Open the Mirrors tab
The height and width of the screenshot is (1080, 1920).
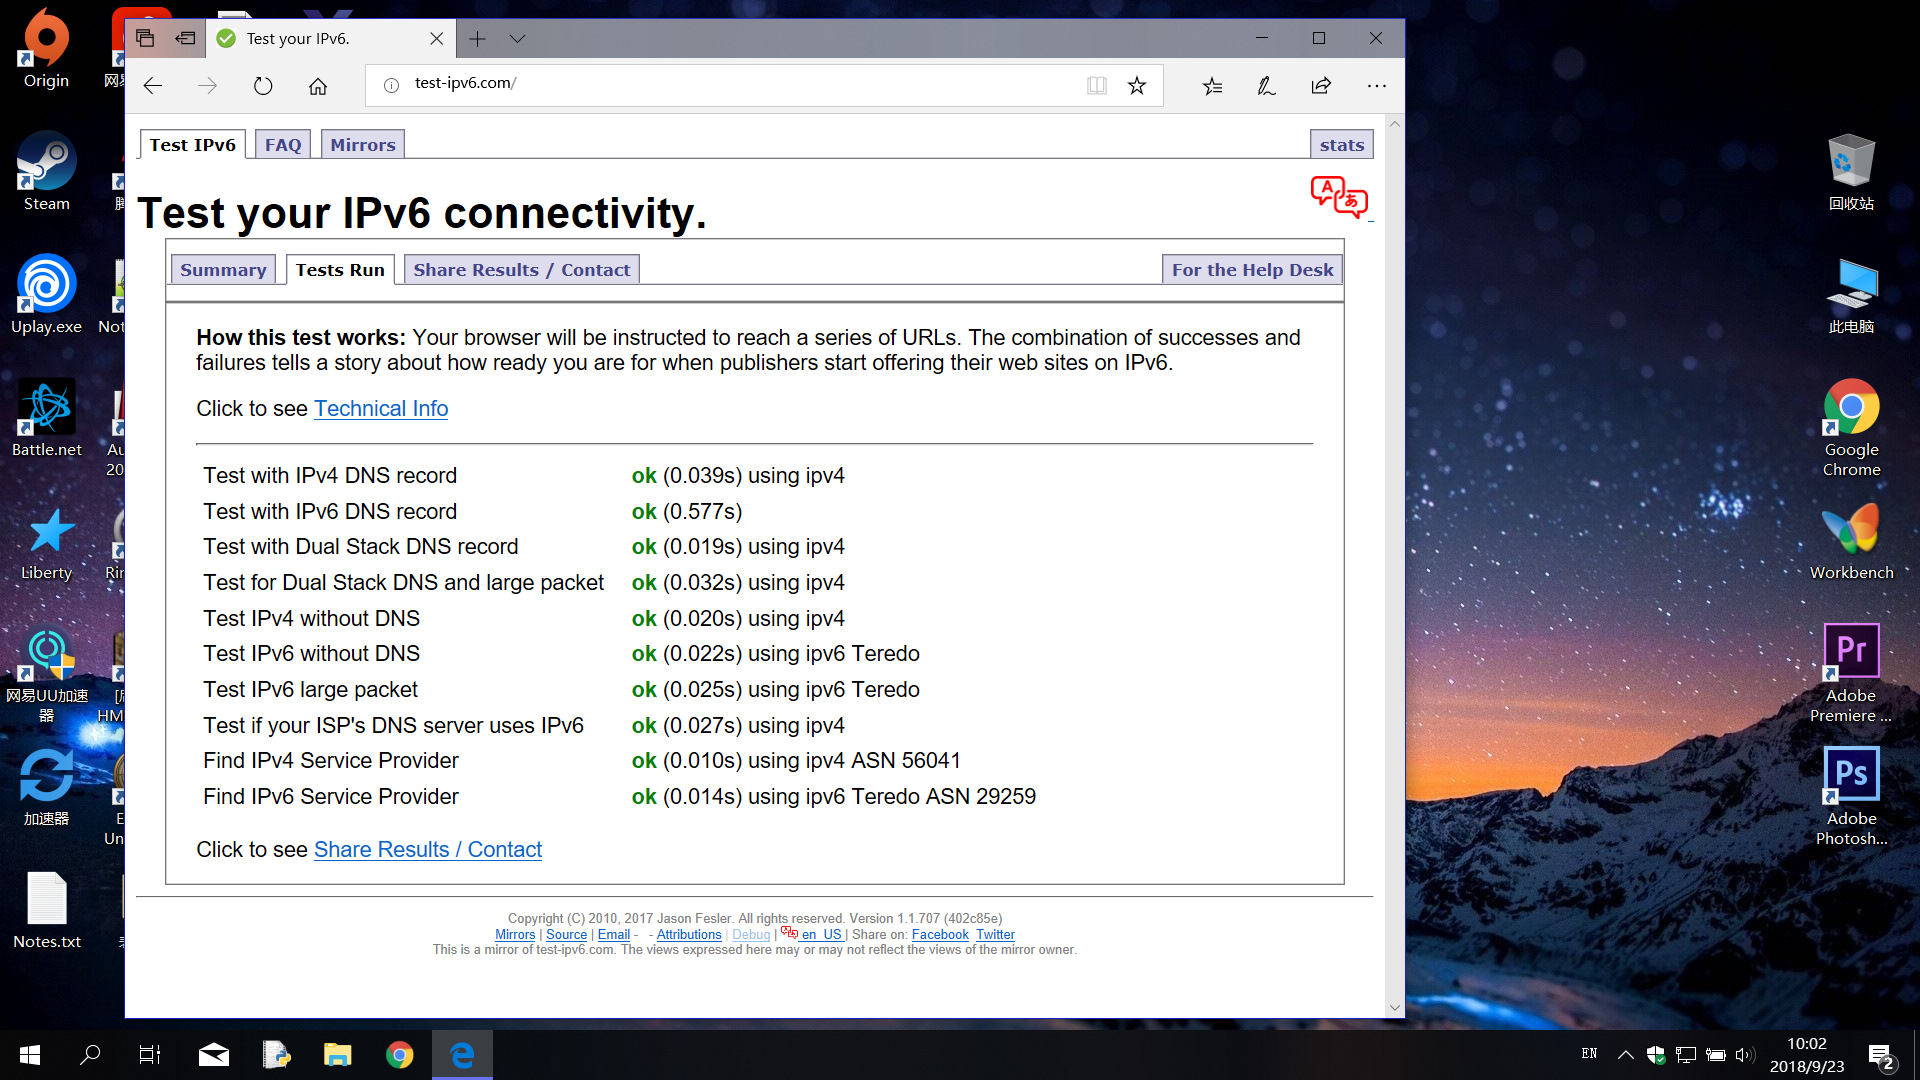point(363,145)
